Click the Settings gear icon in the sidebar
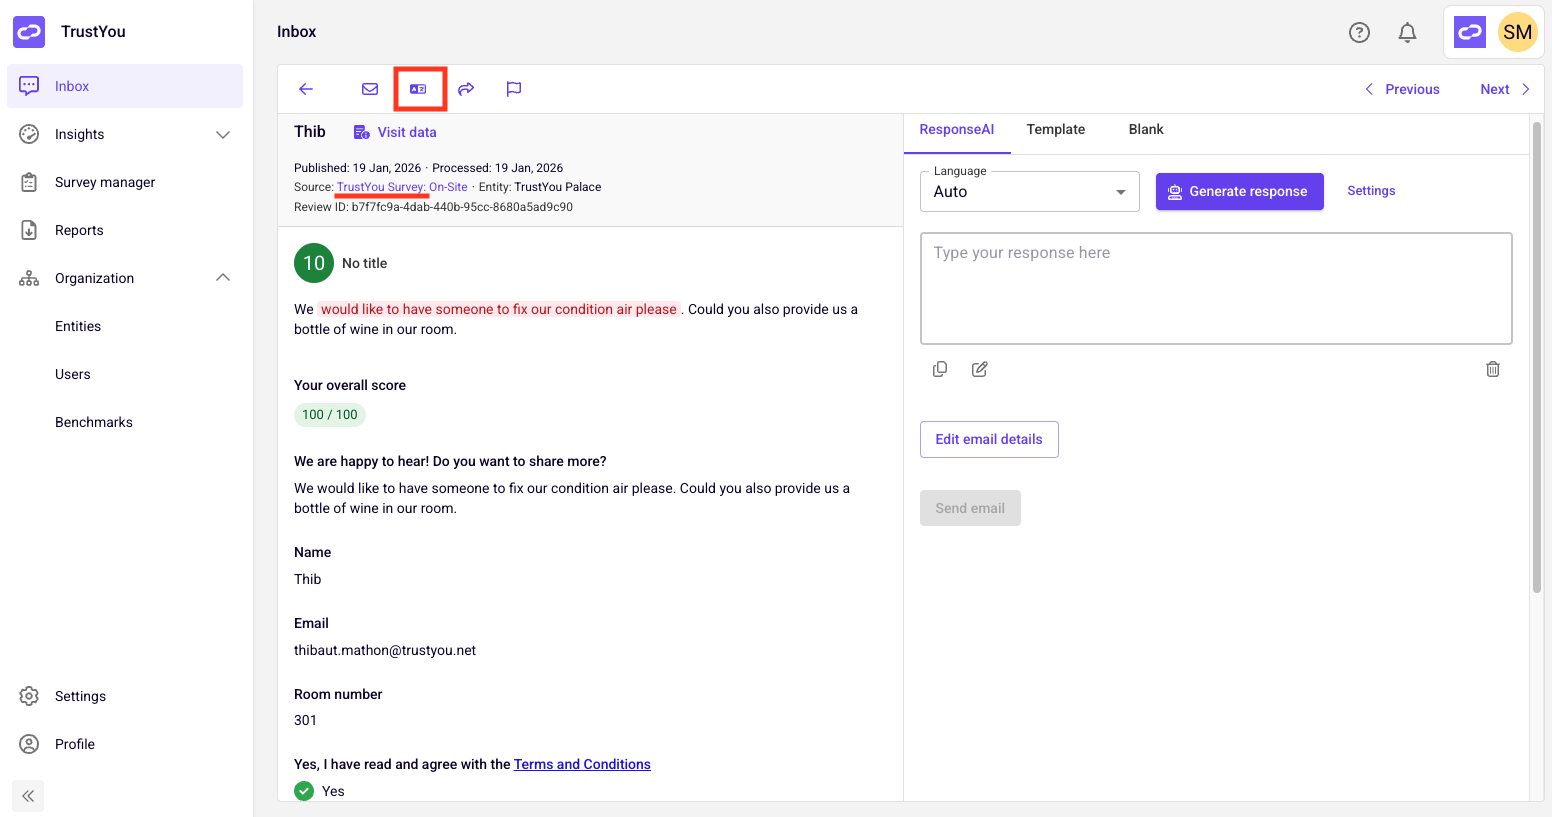 pyautogui.click(x=29, y=696)
